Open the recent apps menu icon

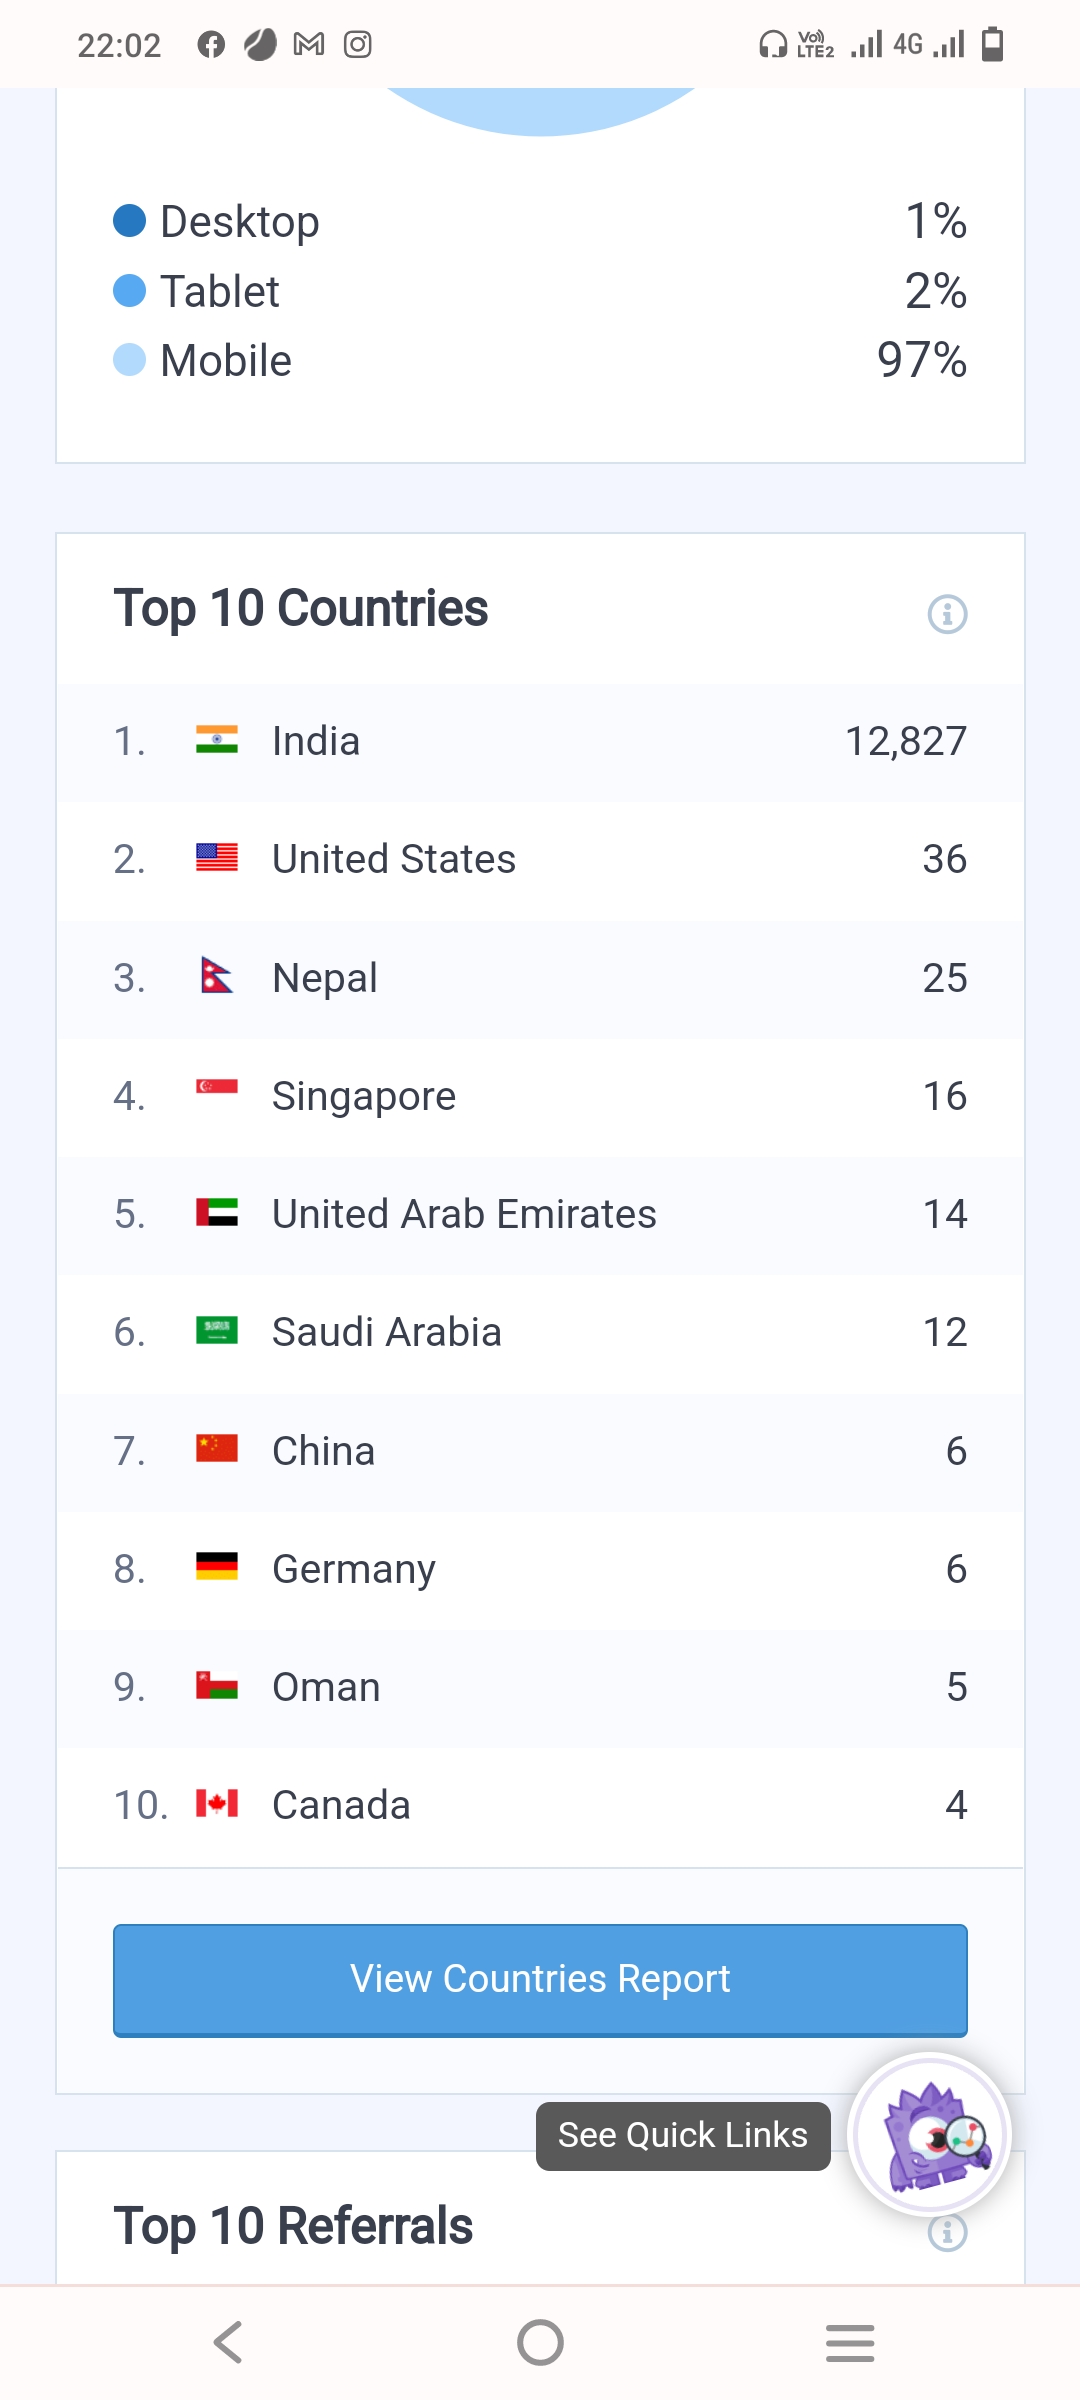pos(850,2342)
